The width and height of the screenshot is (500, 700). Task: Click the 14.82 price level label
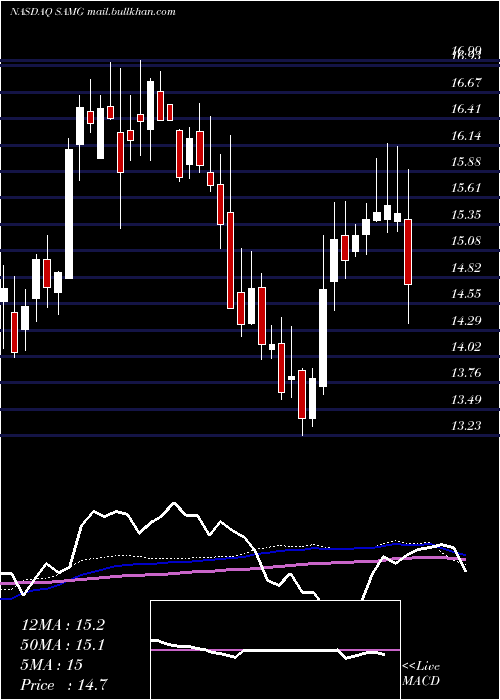[466, 267]
